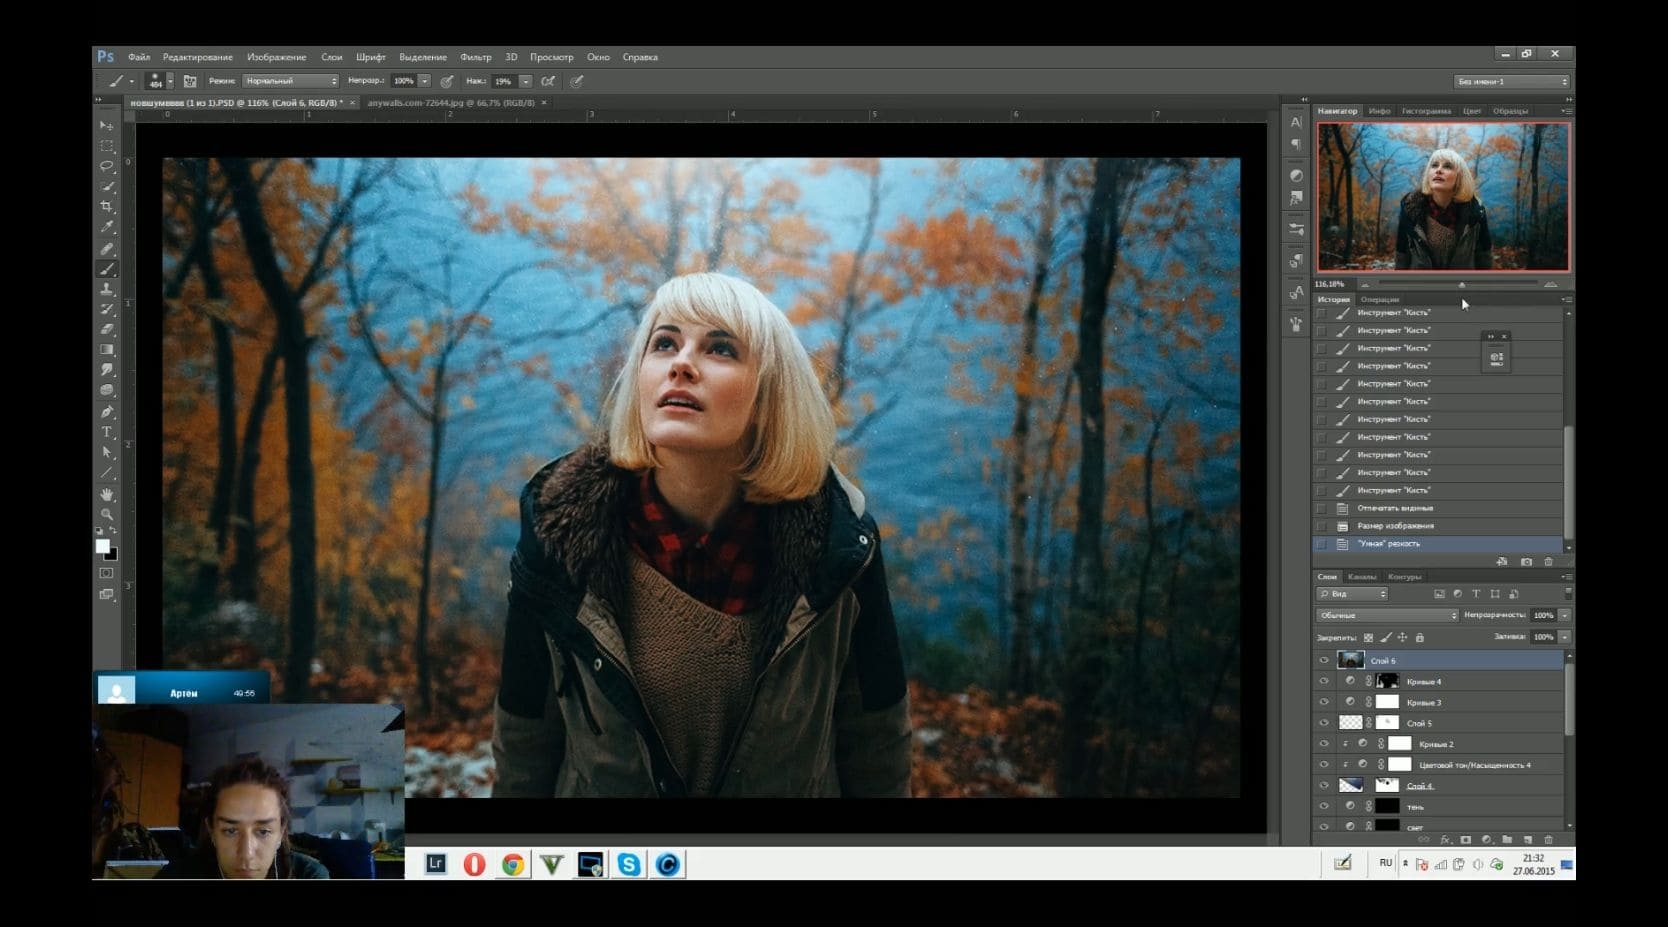Screen dimensions: 1668x927
Task: Open the Фильтр menu
Action: point(476,57)
